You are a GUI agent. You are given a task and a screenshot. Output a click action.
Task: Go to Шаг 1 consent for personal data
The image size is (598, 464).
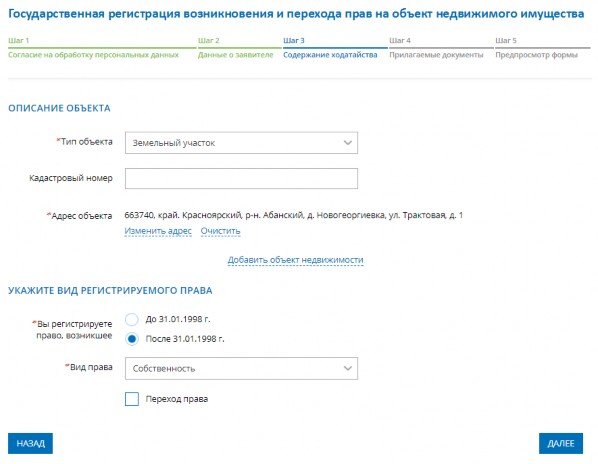[94, 48]
